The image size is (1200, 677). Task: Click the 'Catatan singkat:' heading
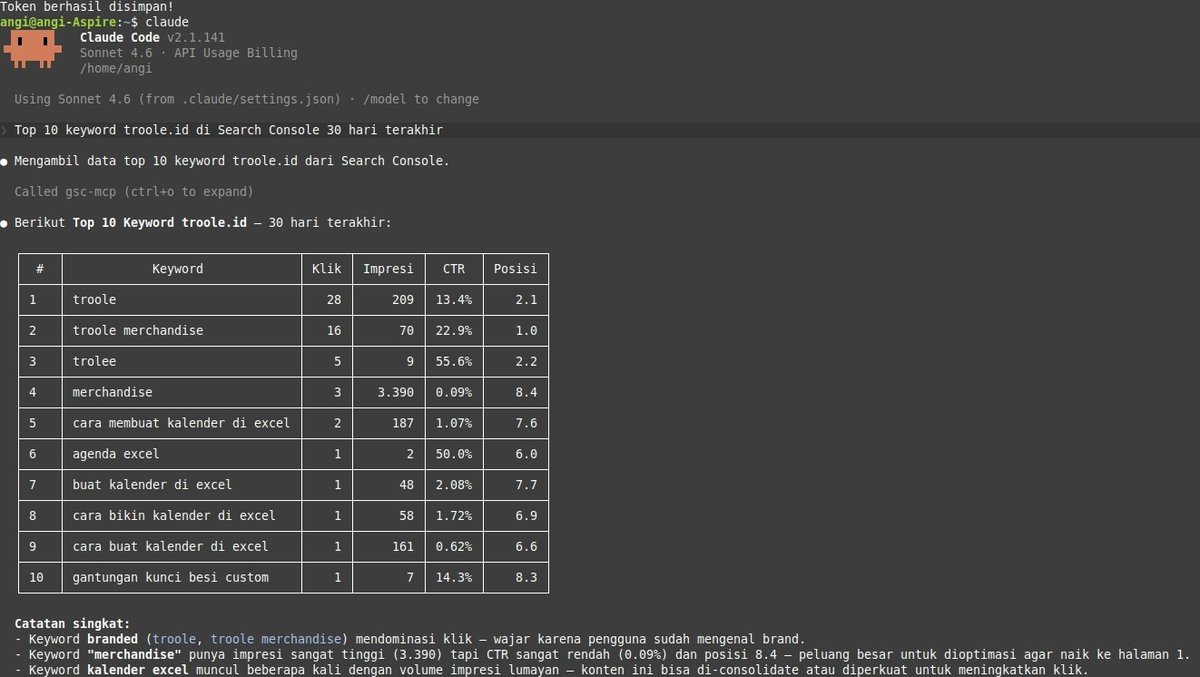72,624
